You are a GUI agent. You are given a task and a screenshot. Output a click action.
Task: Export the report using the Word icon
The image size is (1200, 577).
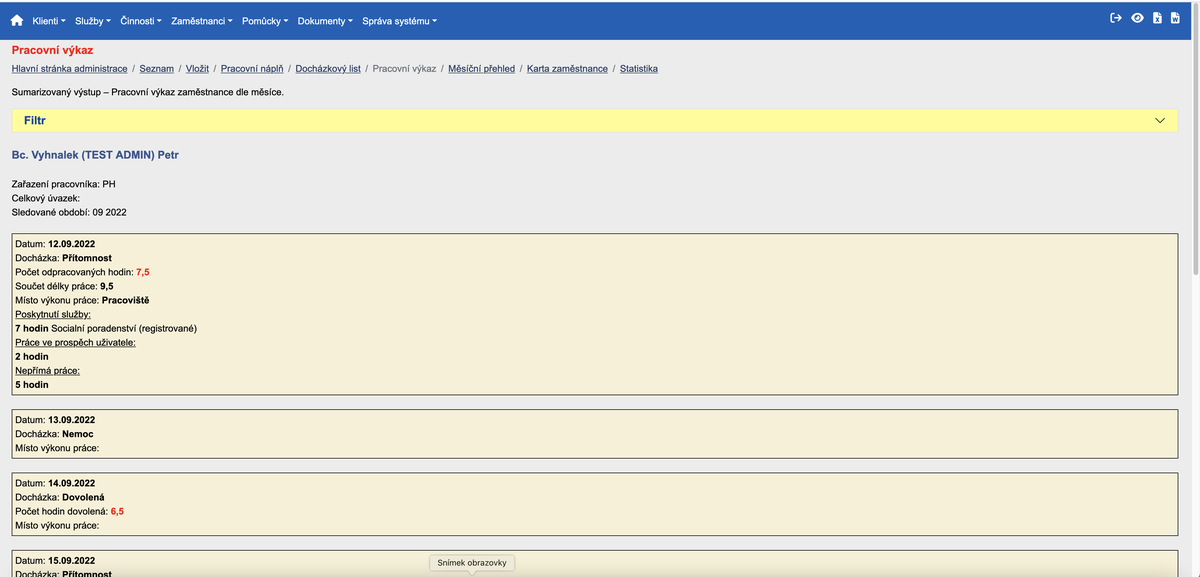(1176, 17)
